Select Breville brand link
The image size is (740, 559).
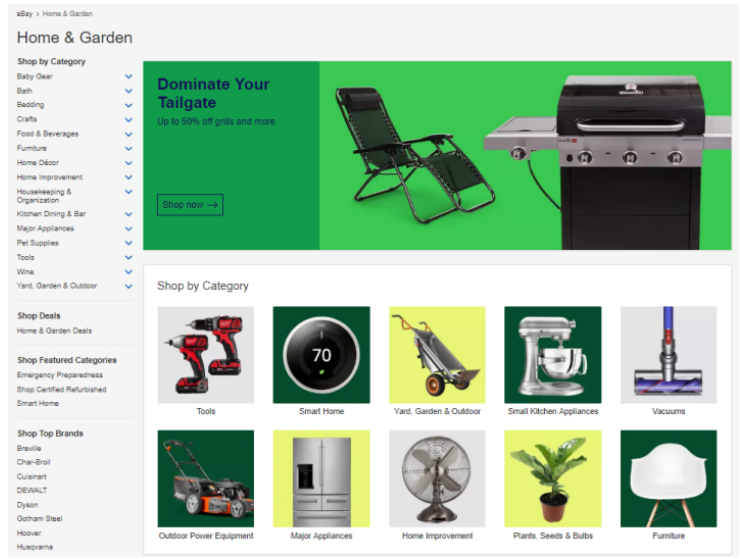point(29,449)
